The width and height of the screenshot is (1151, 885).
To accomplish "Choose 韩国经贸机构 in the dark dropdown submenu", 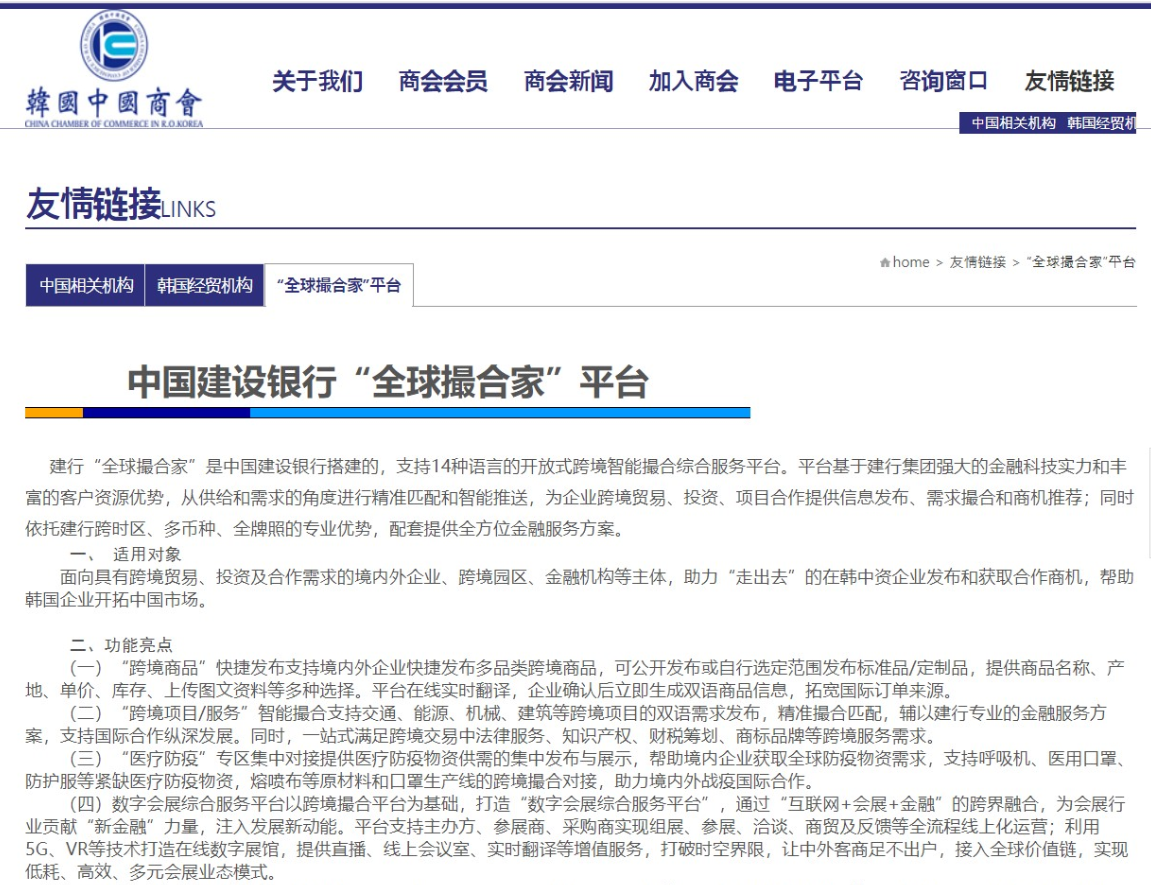I will coord(1101,123).
